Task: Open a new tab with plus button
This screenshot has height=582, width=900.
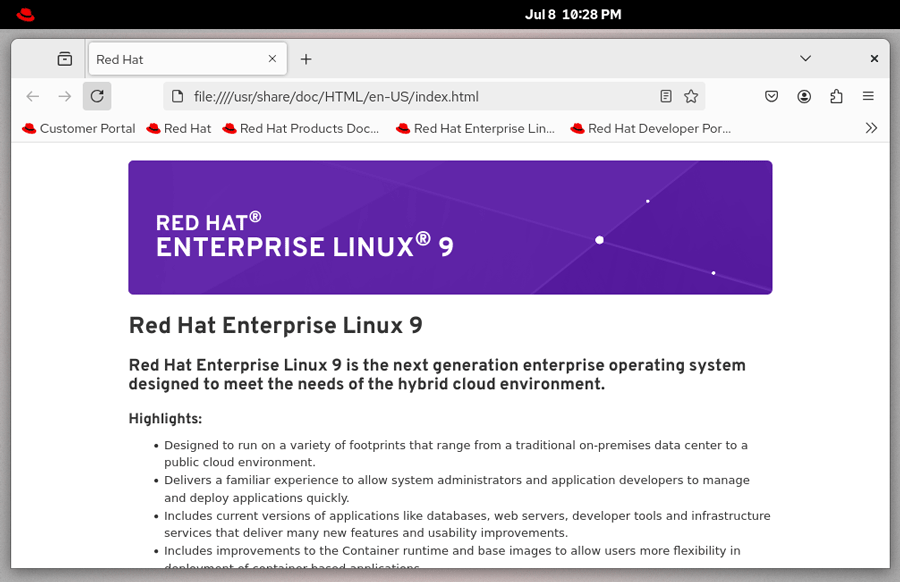Action: coord(306,59)
